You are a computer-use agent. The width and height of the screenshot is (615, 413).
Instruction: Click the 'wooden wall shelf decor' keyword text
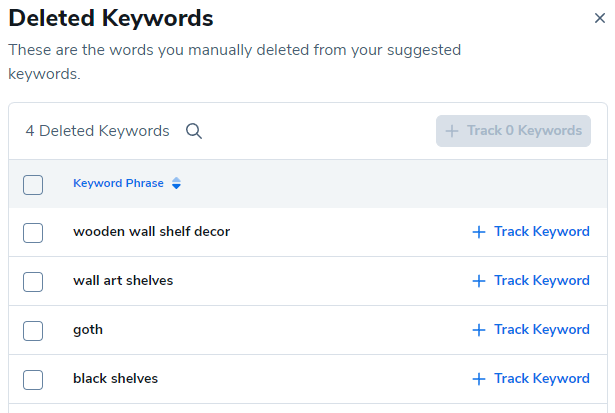pos(151,232)
